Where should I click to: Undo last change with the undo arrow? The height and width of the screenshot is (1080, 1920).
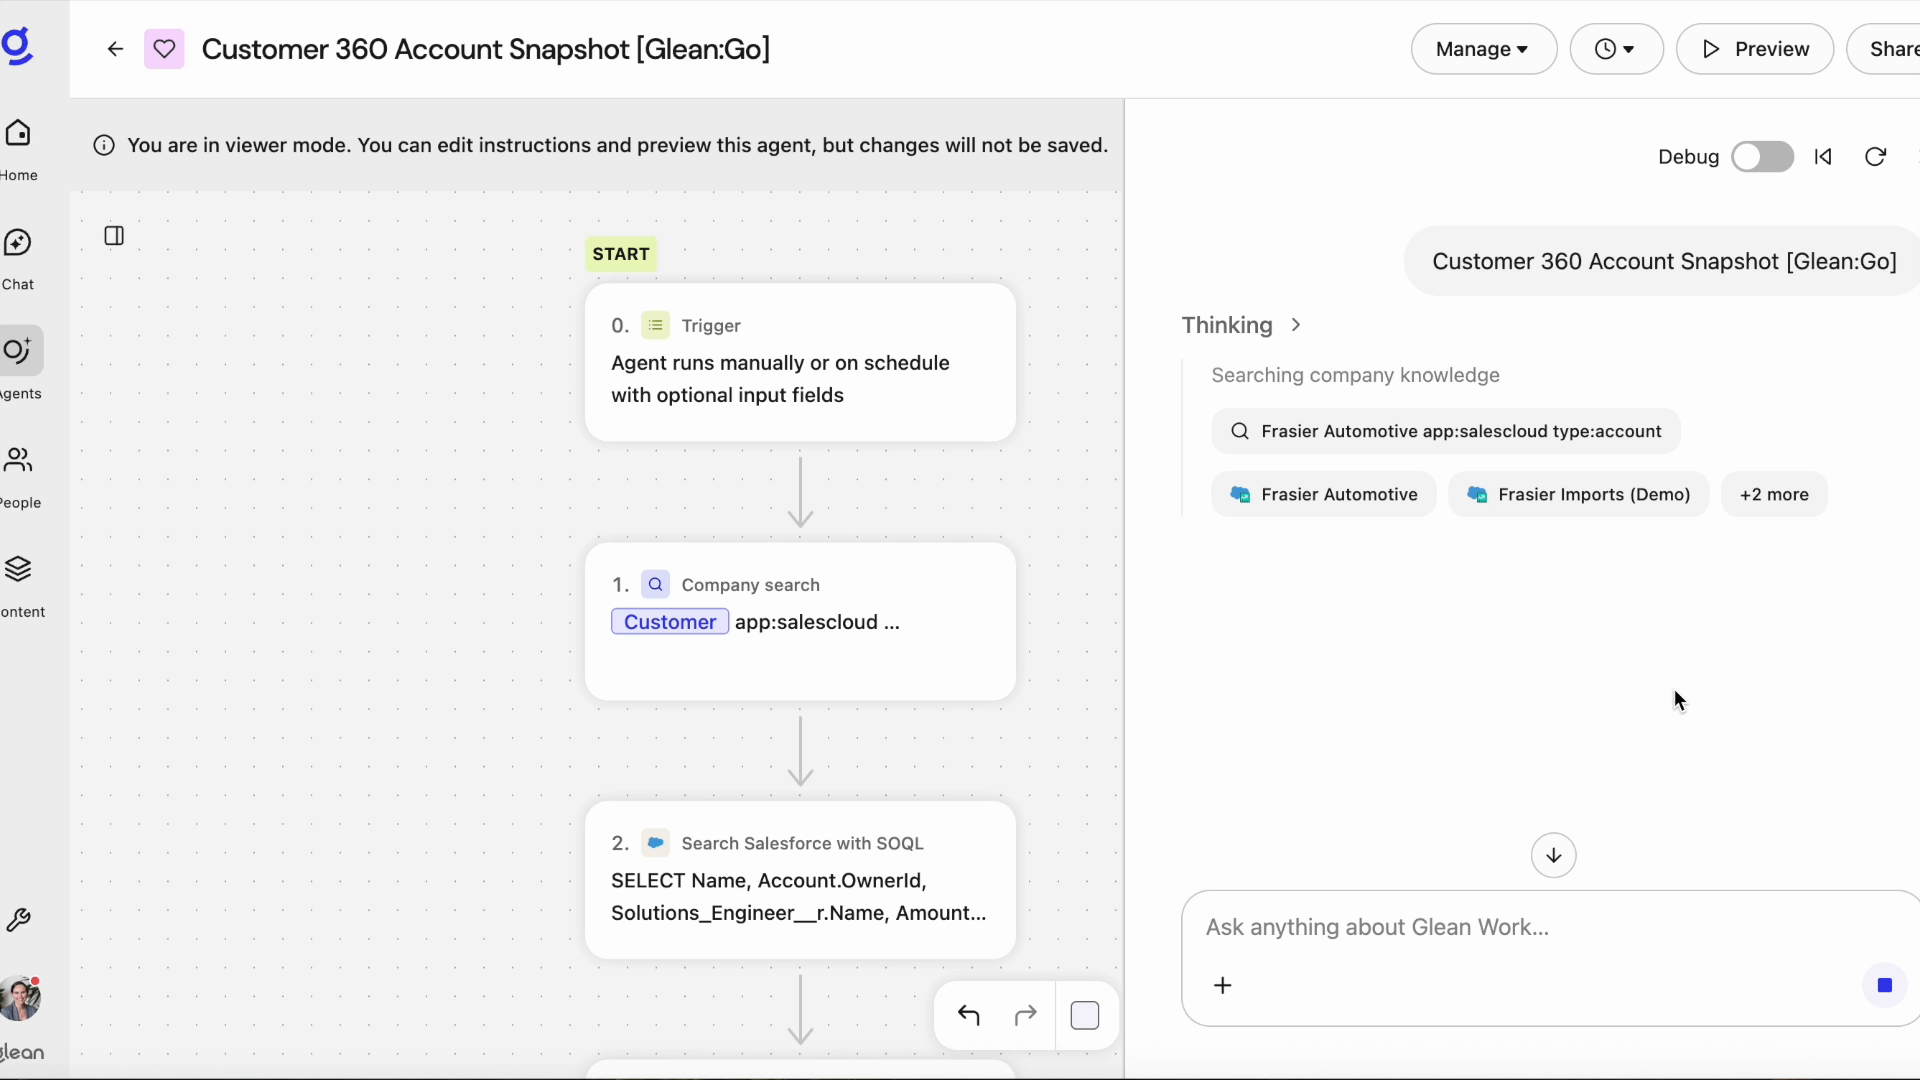point(968,1015)
